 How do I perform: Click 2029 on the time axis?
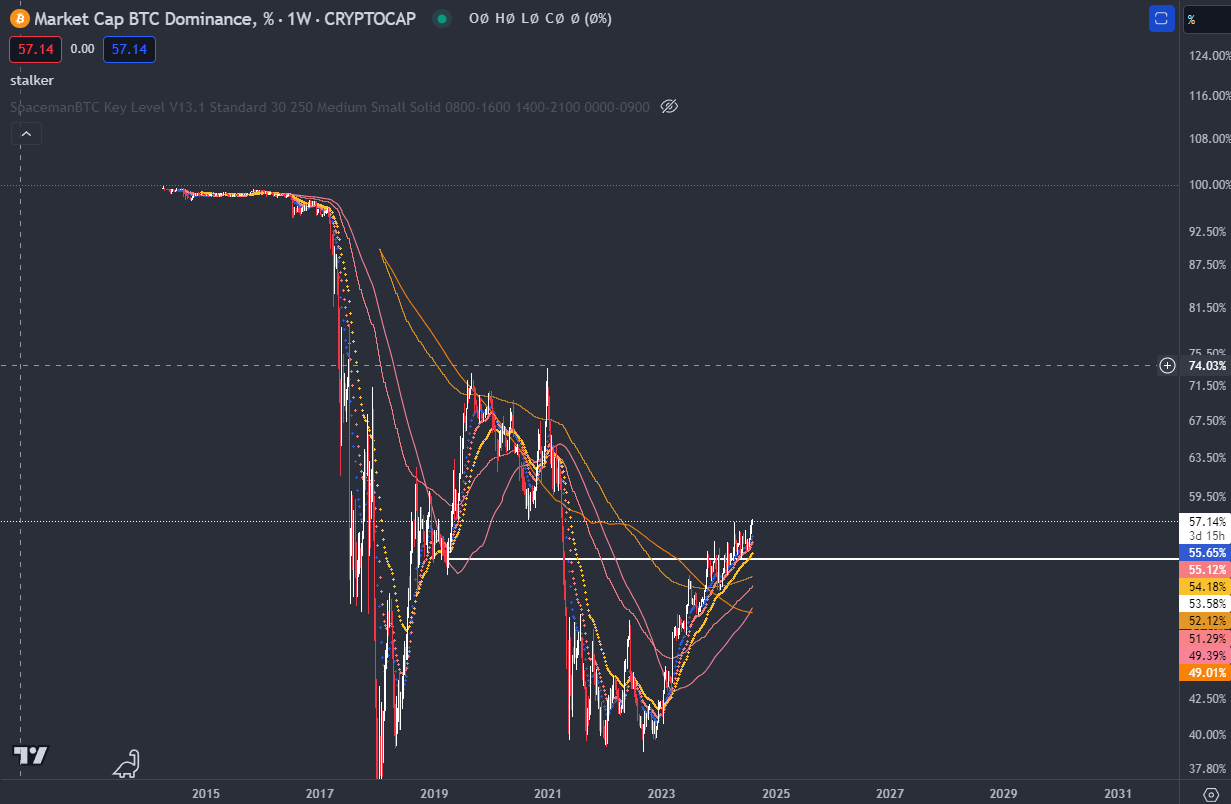click(1003, 793)
